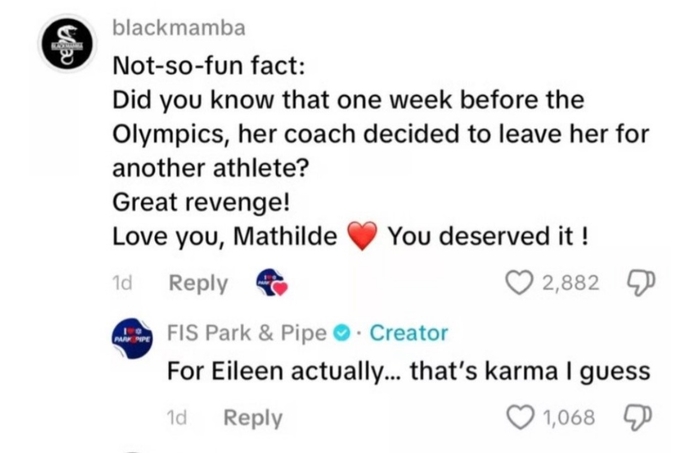Click the liked-by-creator badge icon

pos(271,284)
